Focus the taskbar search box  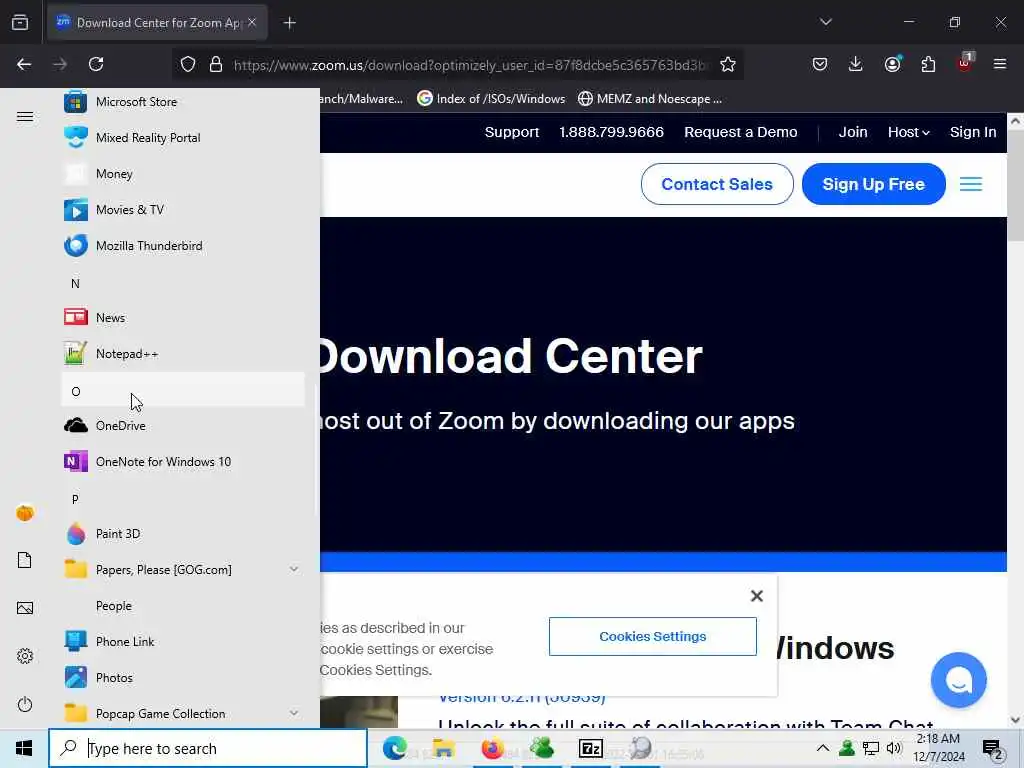[x=208, y=748]
